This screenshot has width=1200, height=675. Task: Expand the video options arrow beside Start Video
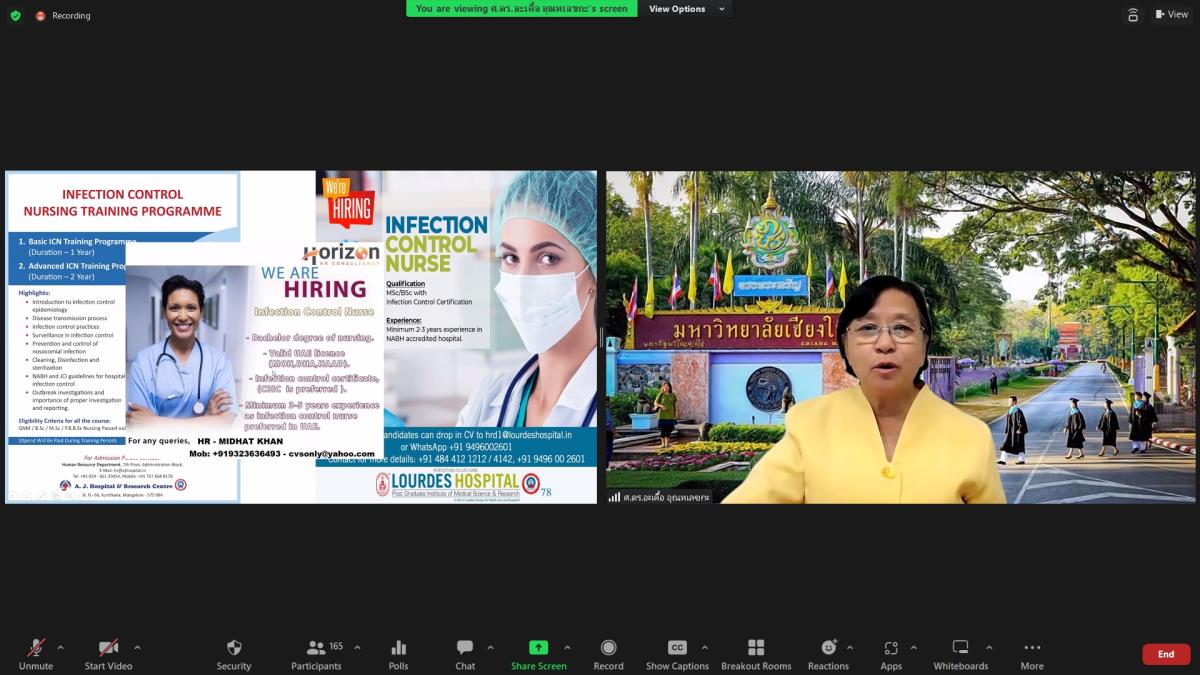click(x=137, y=647)
